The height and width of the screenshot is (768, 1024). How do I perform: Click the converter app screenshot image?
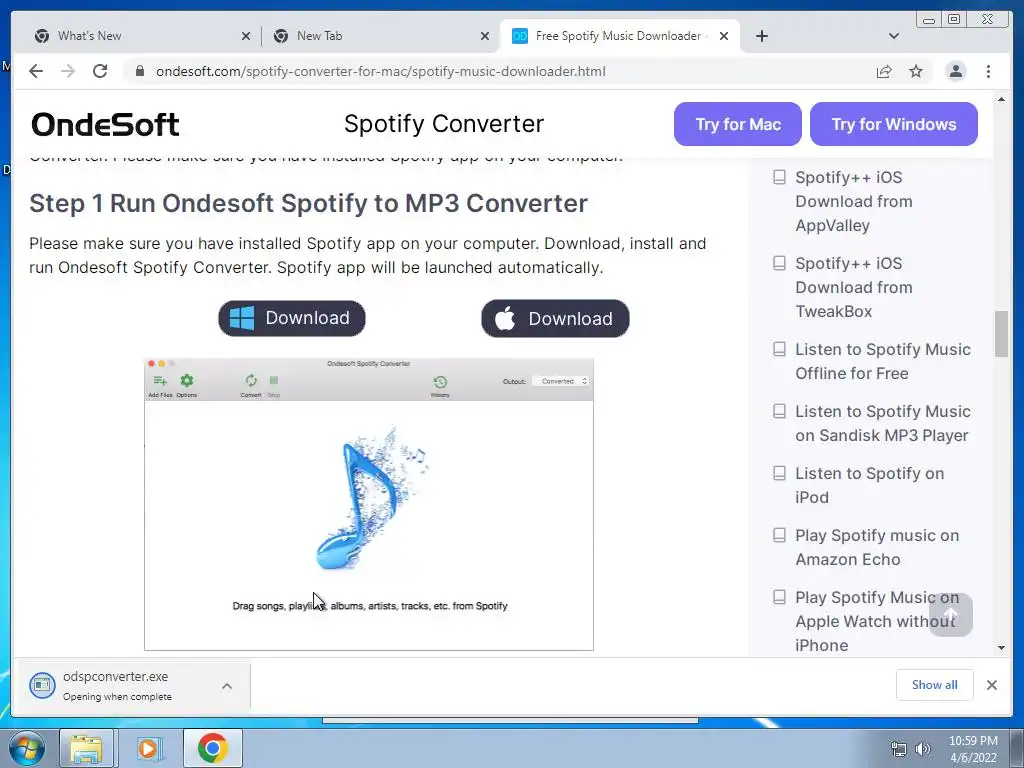(x=369, y=504)
